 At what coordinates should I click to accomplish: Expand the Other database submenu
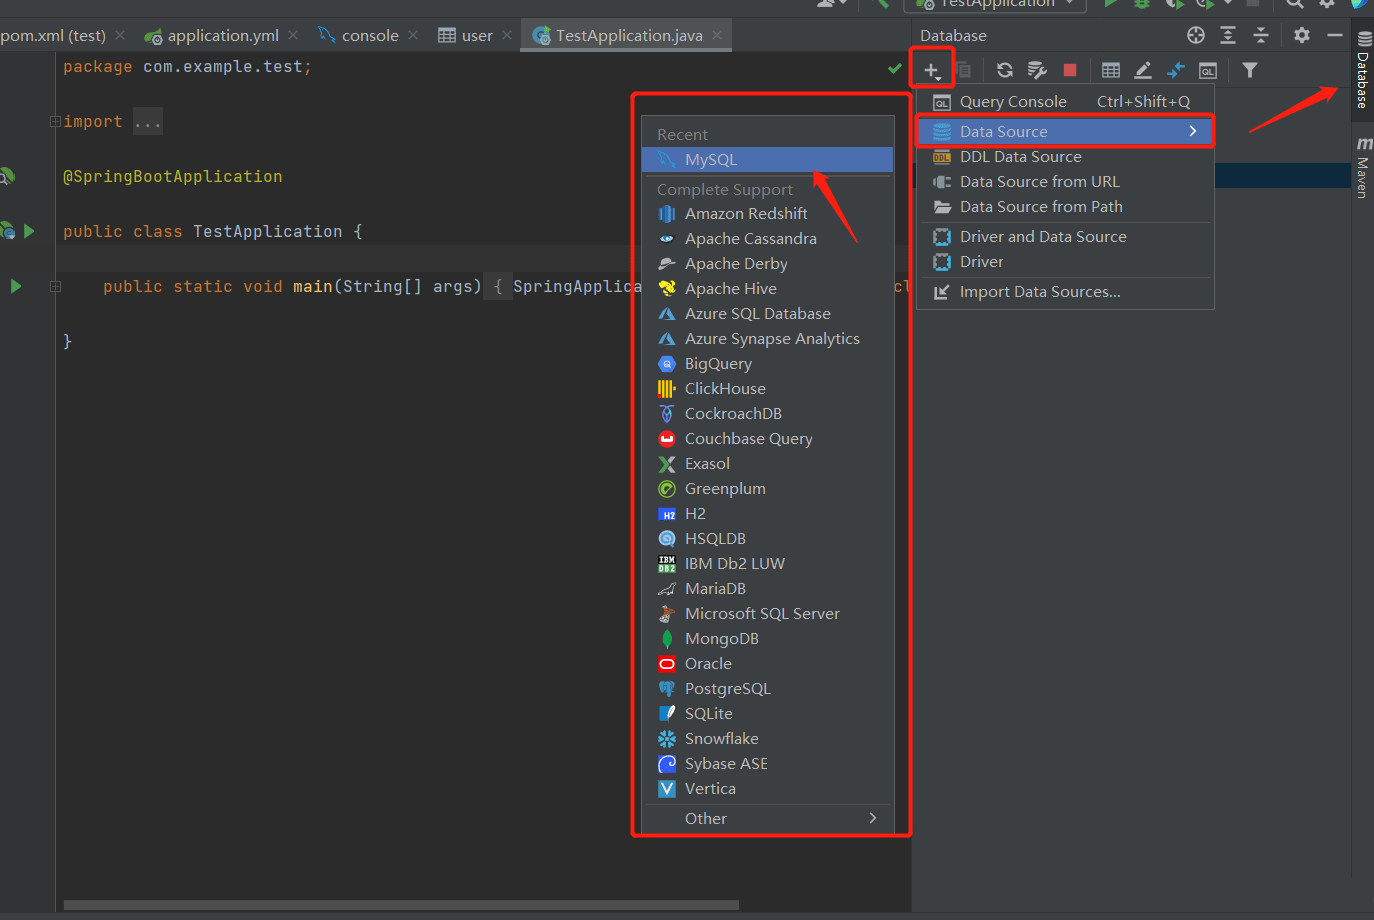(767, 818)
